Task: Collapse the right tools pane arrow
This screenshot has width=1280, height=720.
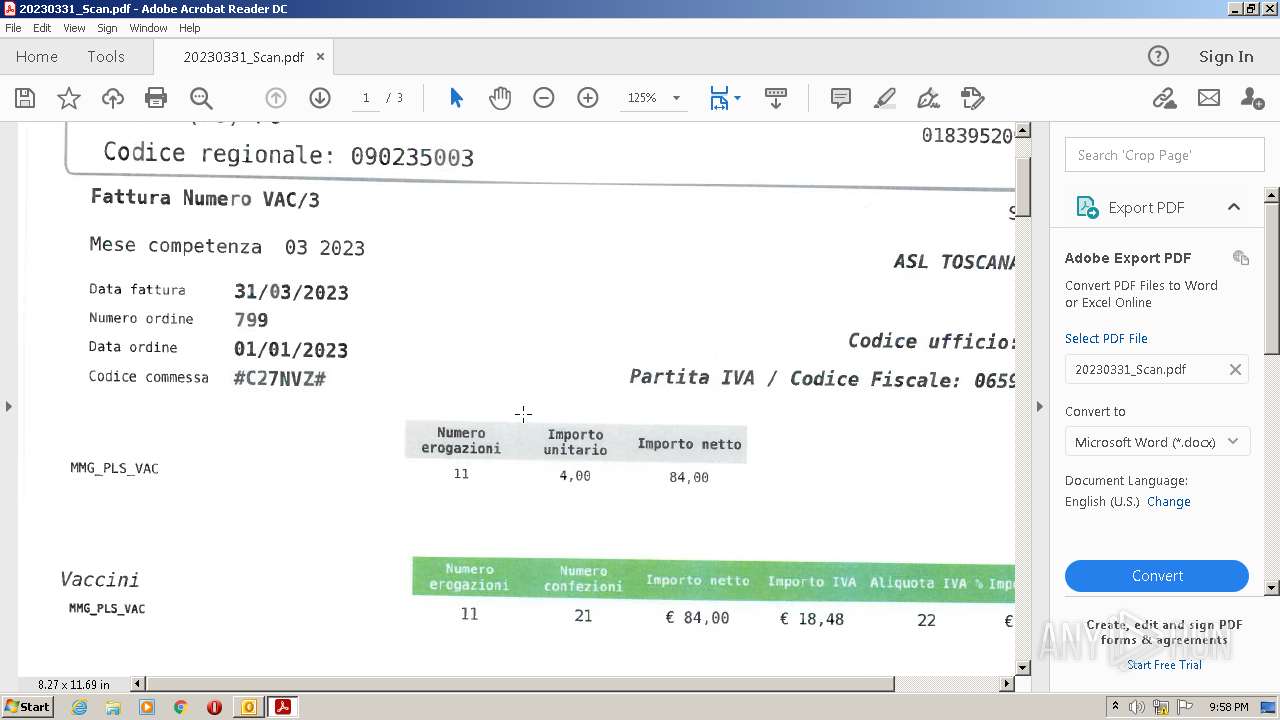Action: click(x=1039, y=406)
